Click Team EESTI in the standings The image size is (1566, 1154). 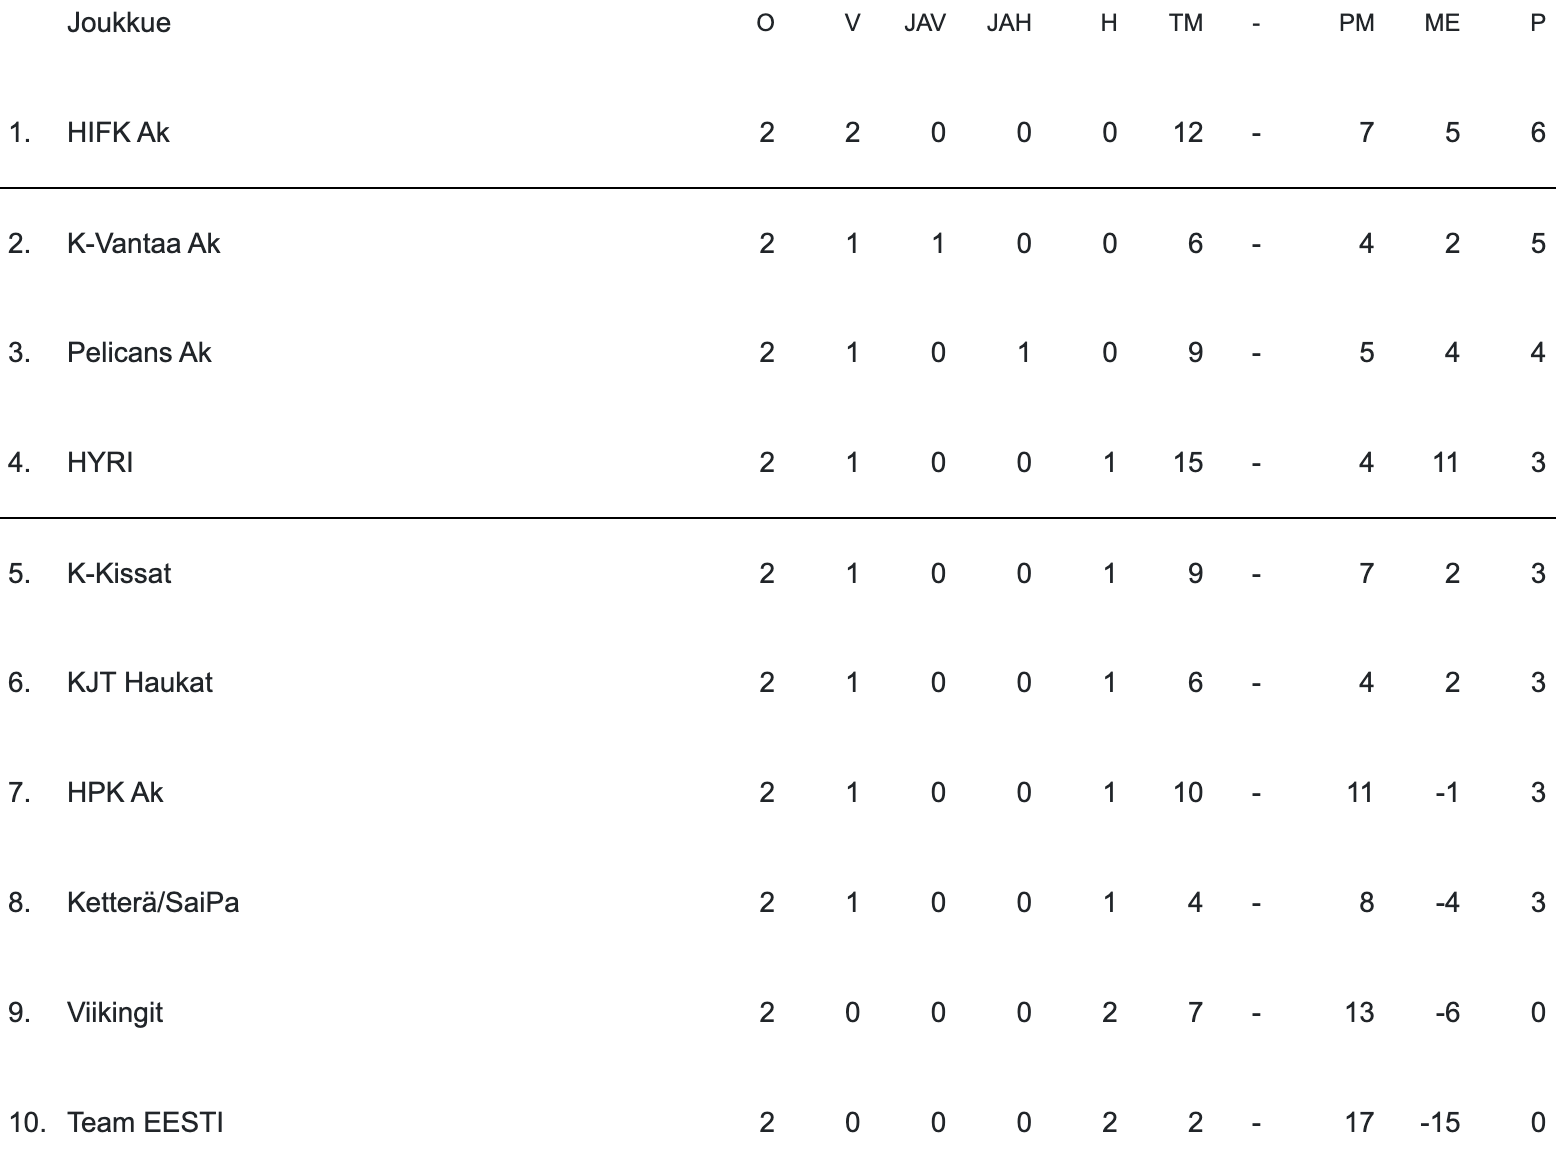(x=145, y=1122)
